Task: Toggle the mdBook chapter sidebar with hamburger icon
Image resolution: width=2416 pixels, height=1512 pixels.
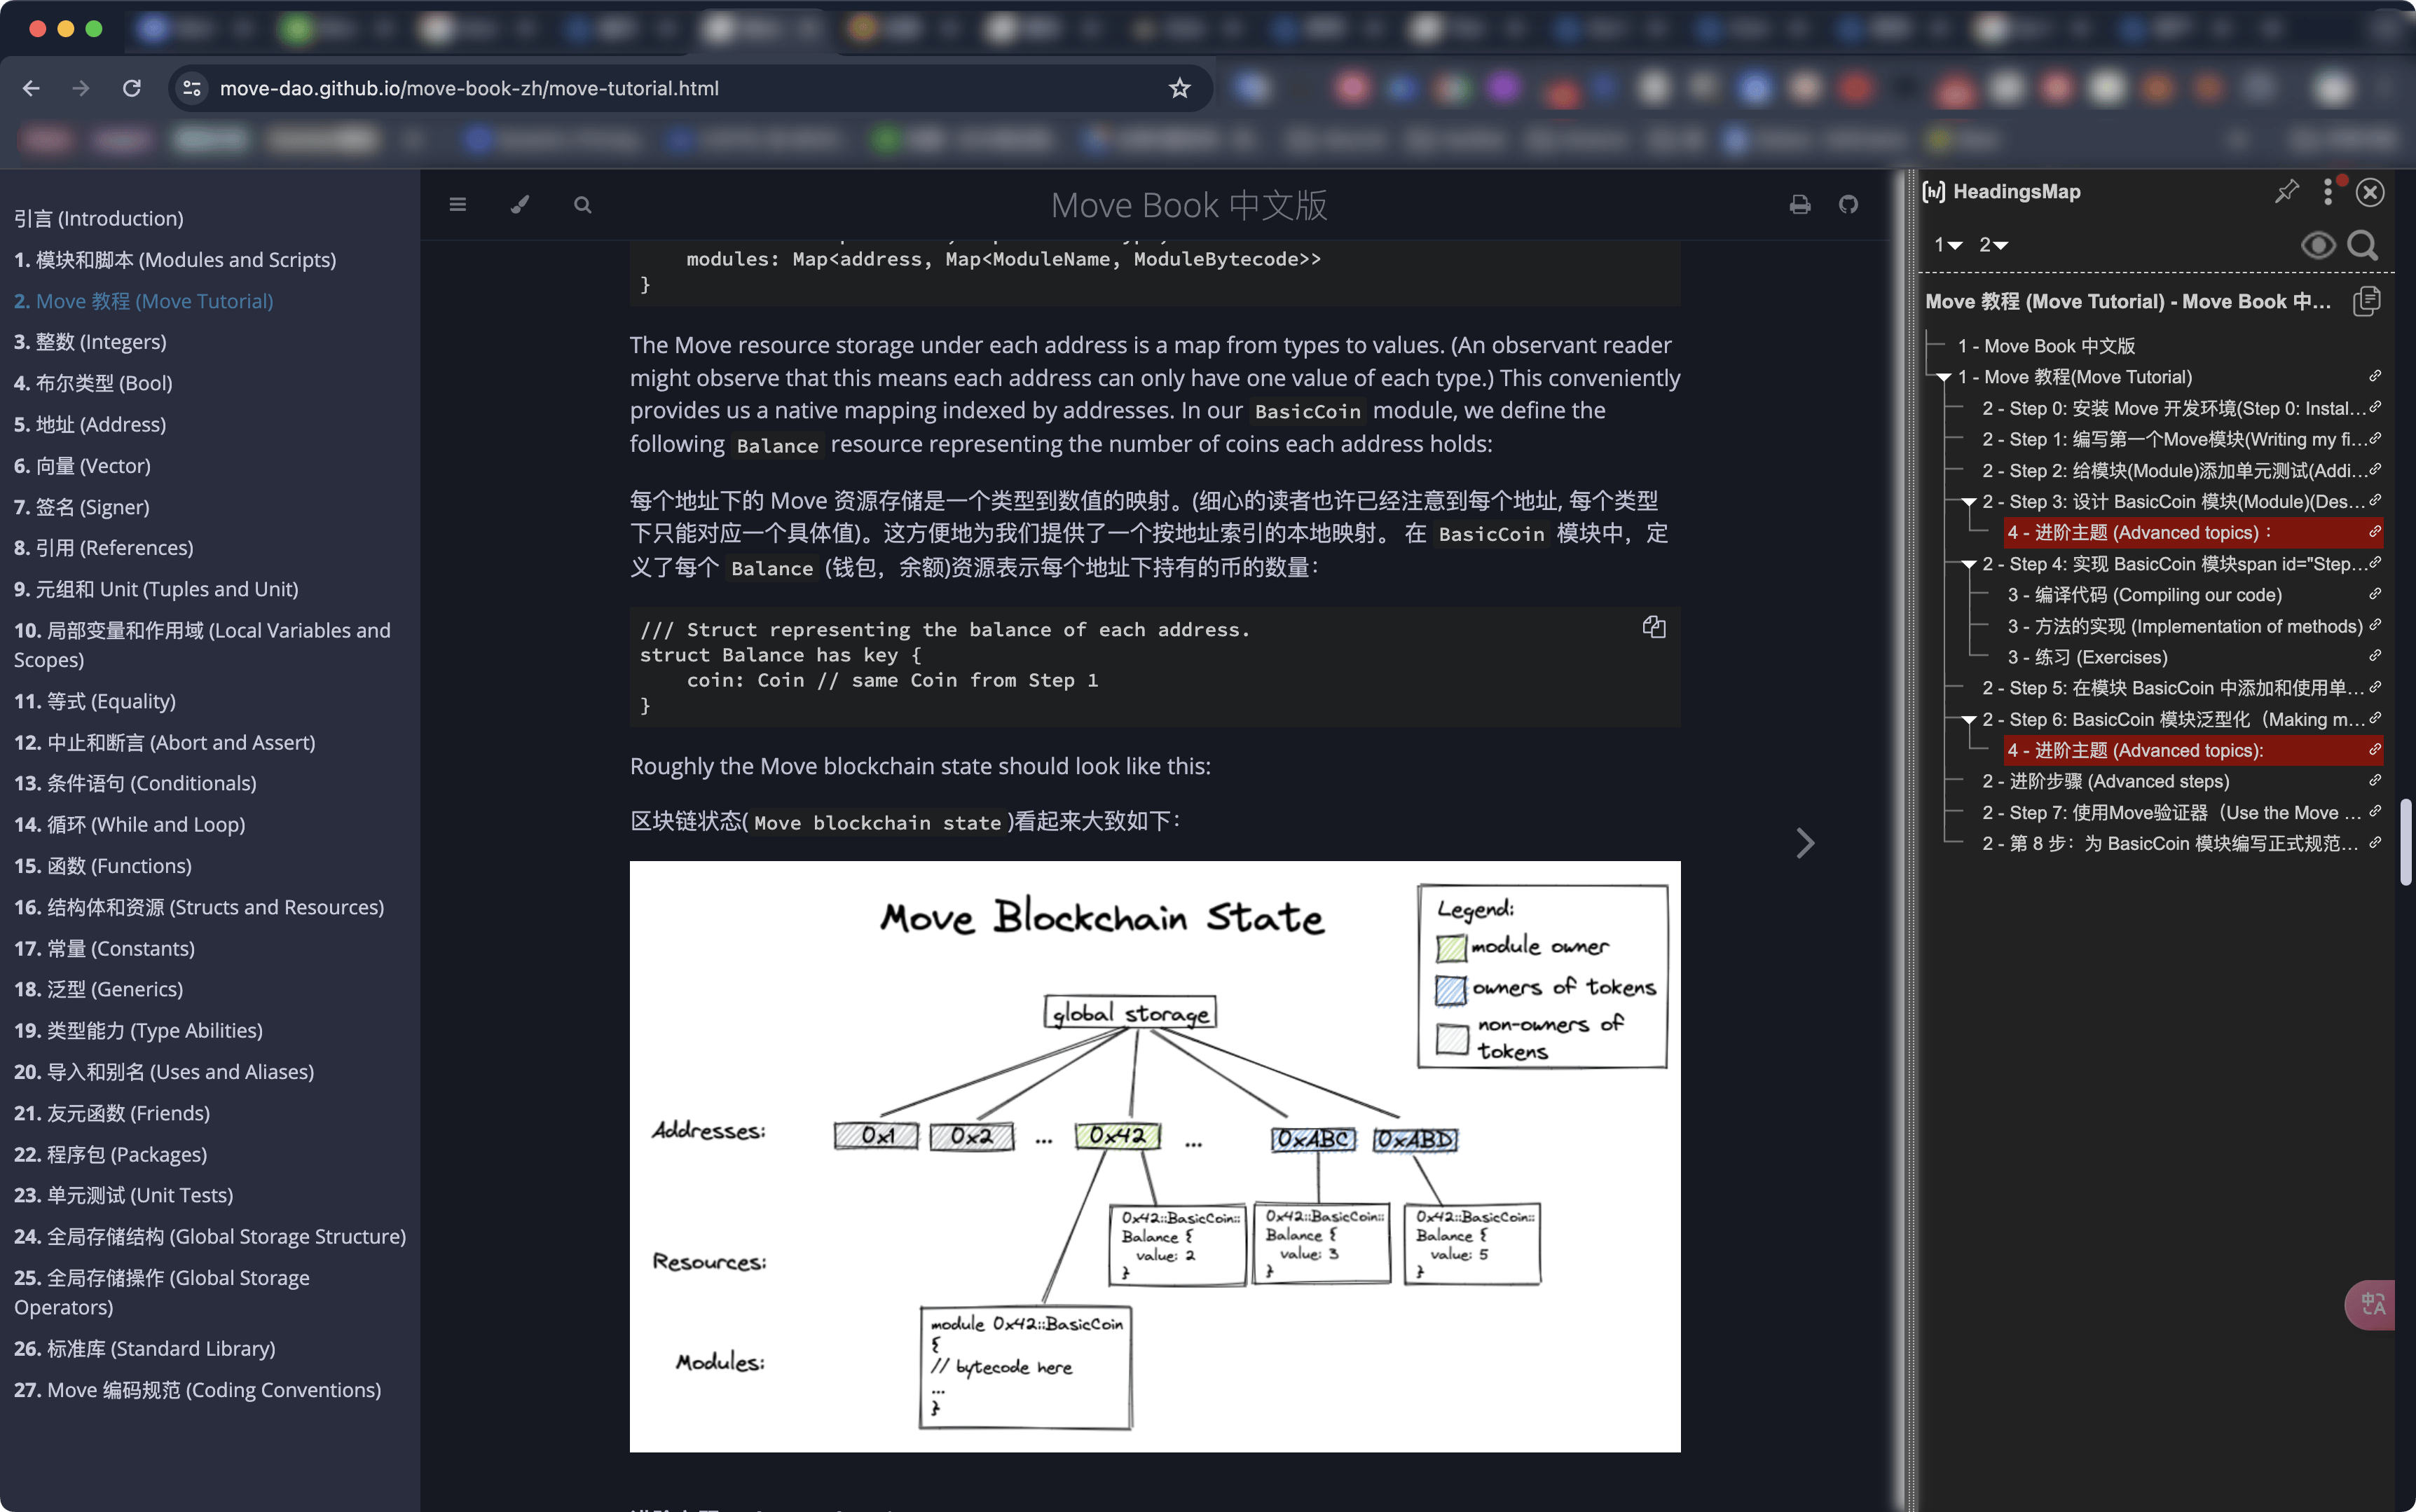Action: [458, 205]
